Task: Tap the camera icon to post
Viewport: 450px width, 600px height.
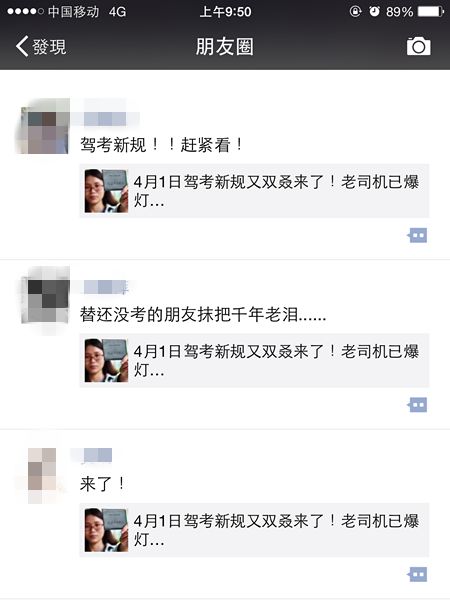Action: point(418,46)
